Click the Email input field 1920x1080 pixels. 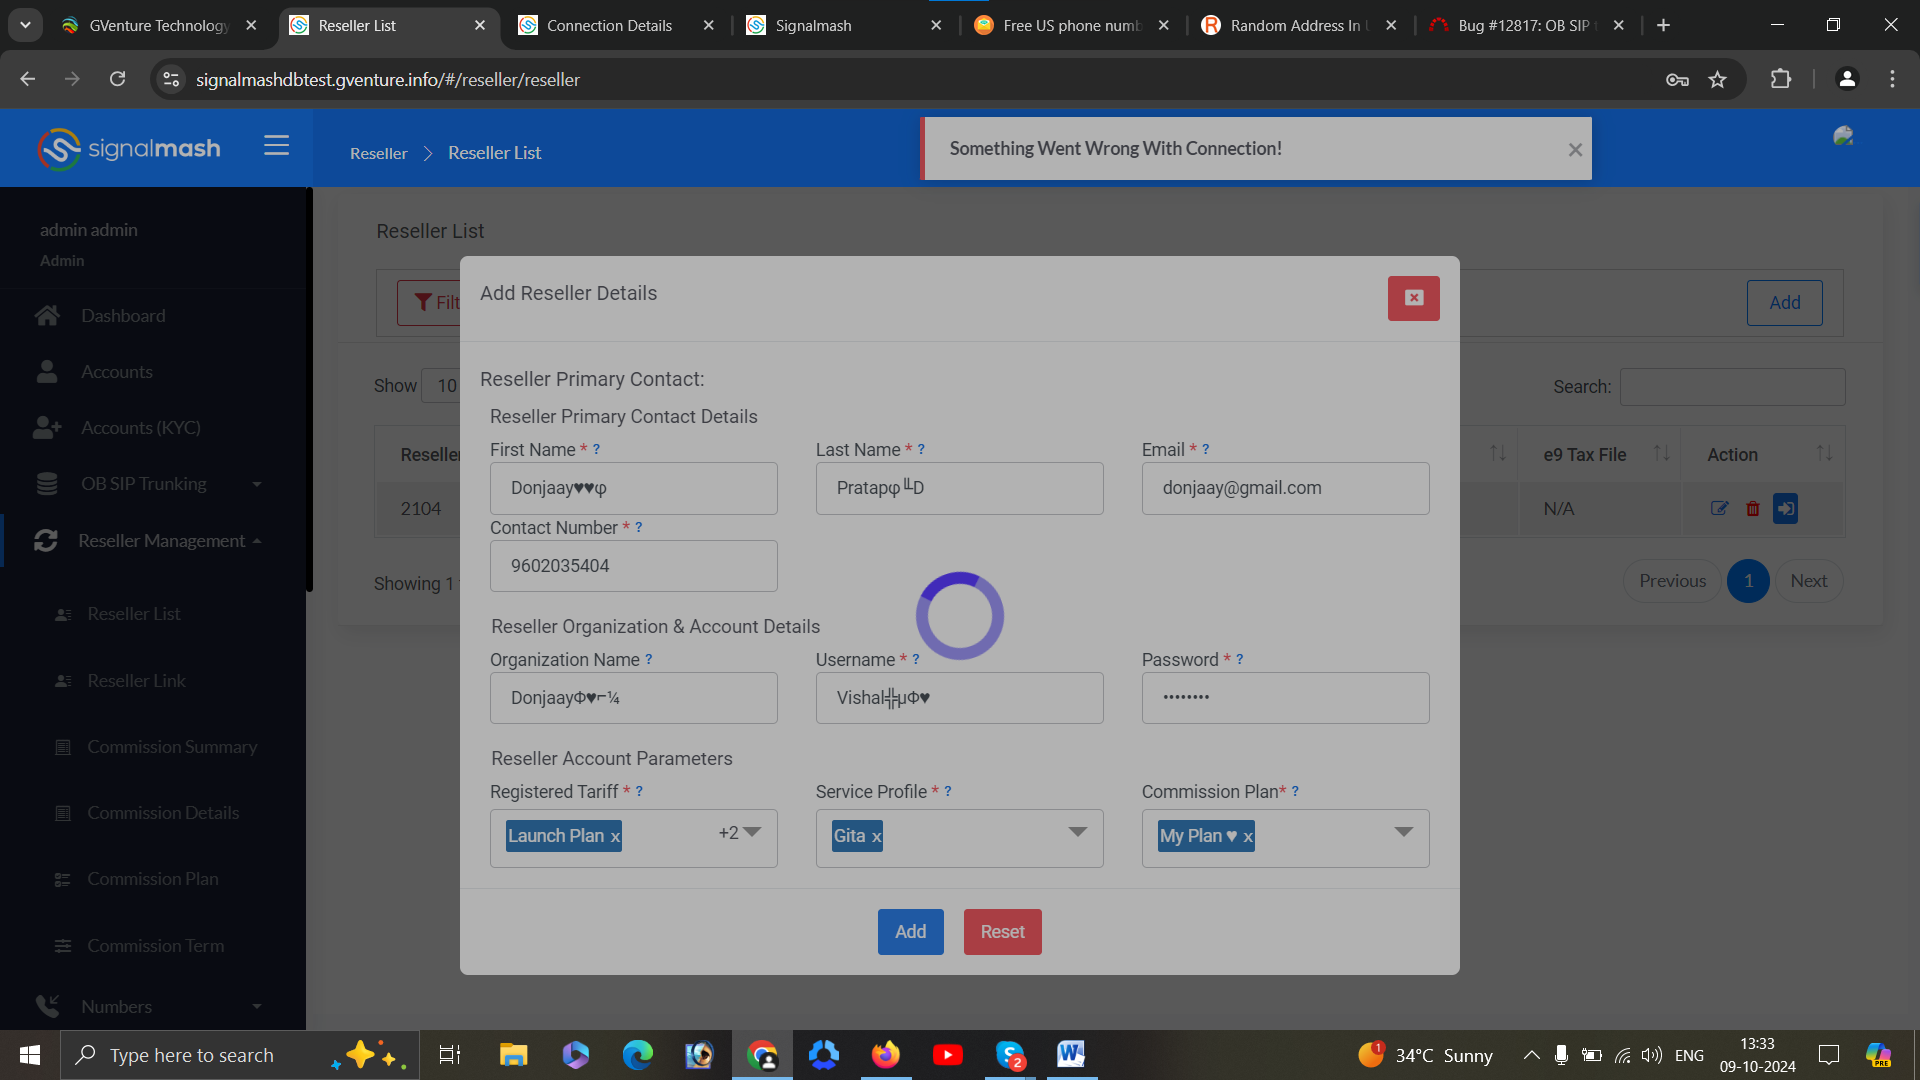[x=1285, y=488]
